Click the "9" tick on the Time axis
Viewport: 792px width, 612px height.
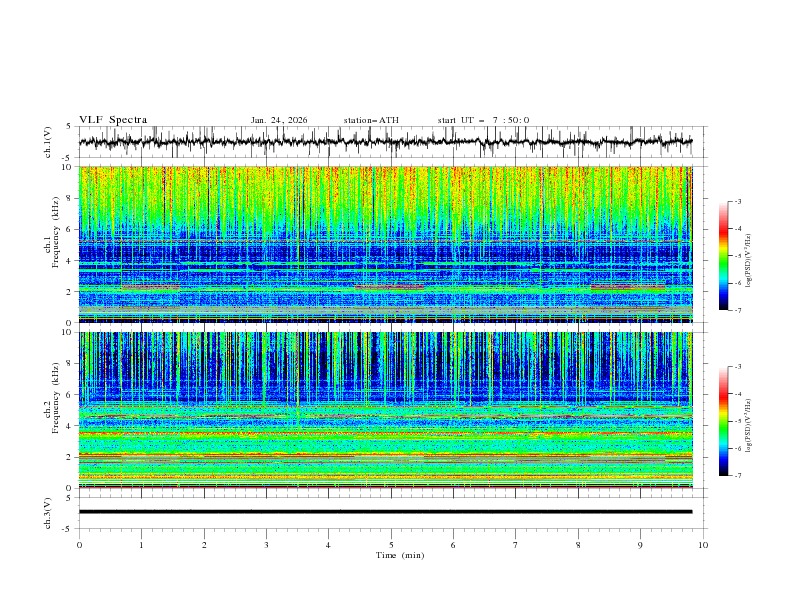[x=640, y=545]
